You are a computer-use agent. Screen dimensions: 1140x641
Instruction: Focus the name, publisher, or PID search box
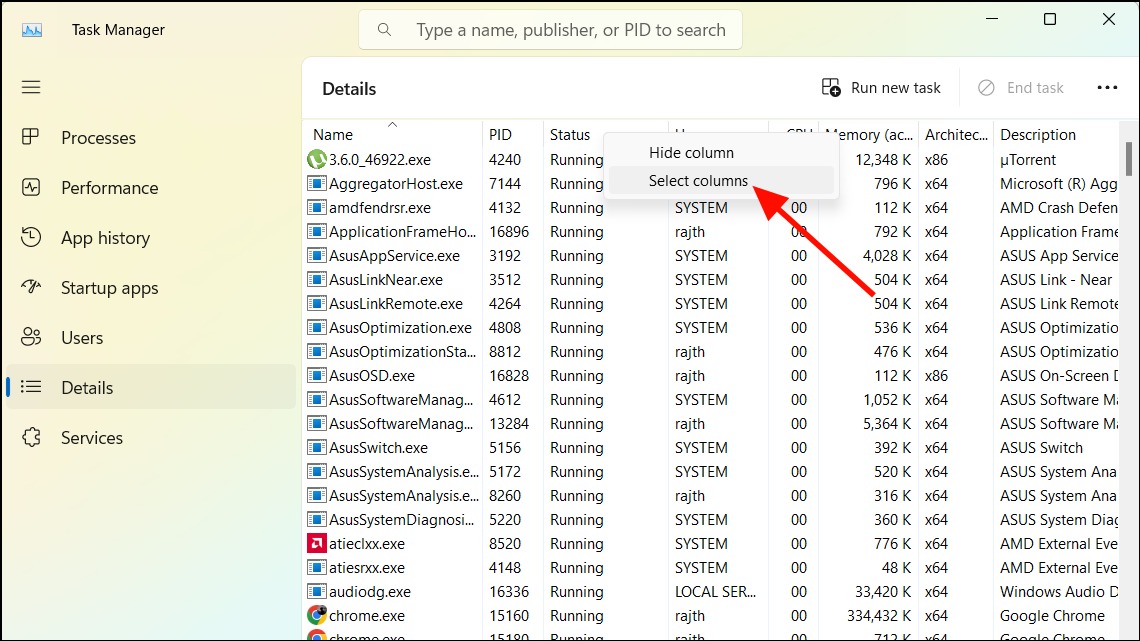550,30
